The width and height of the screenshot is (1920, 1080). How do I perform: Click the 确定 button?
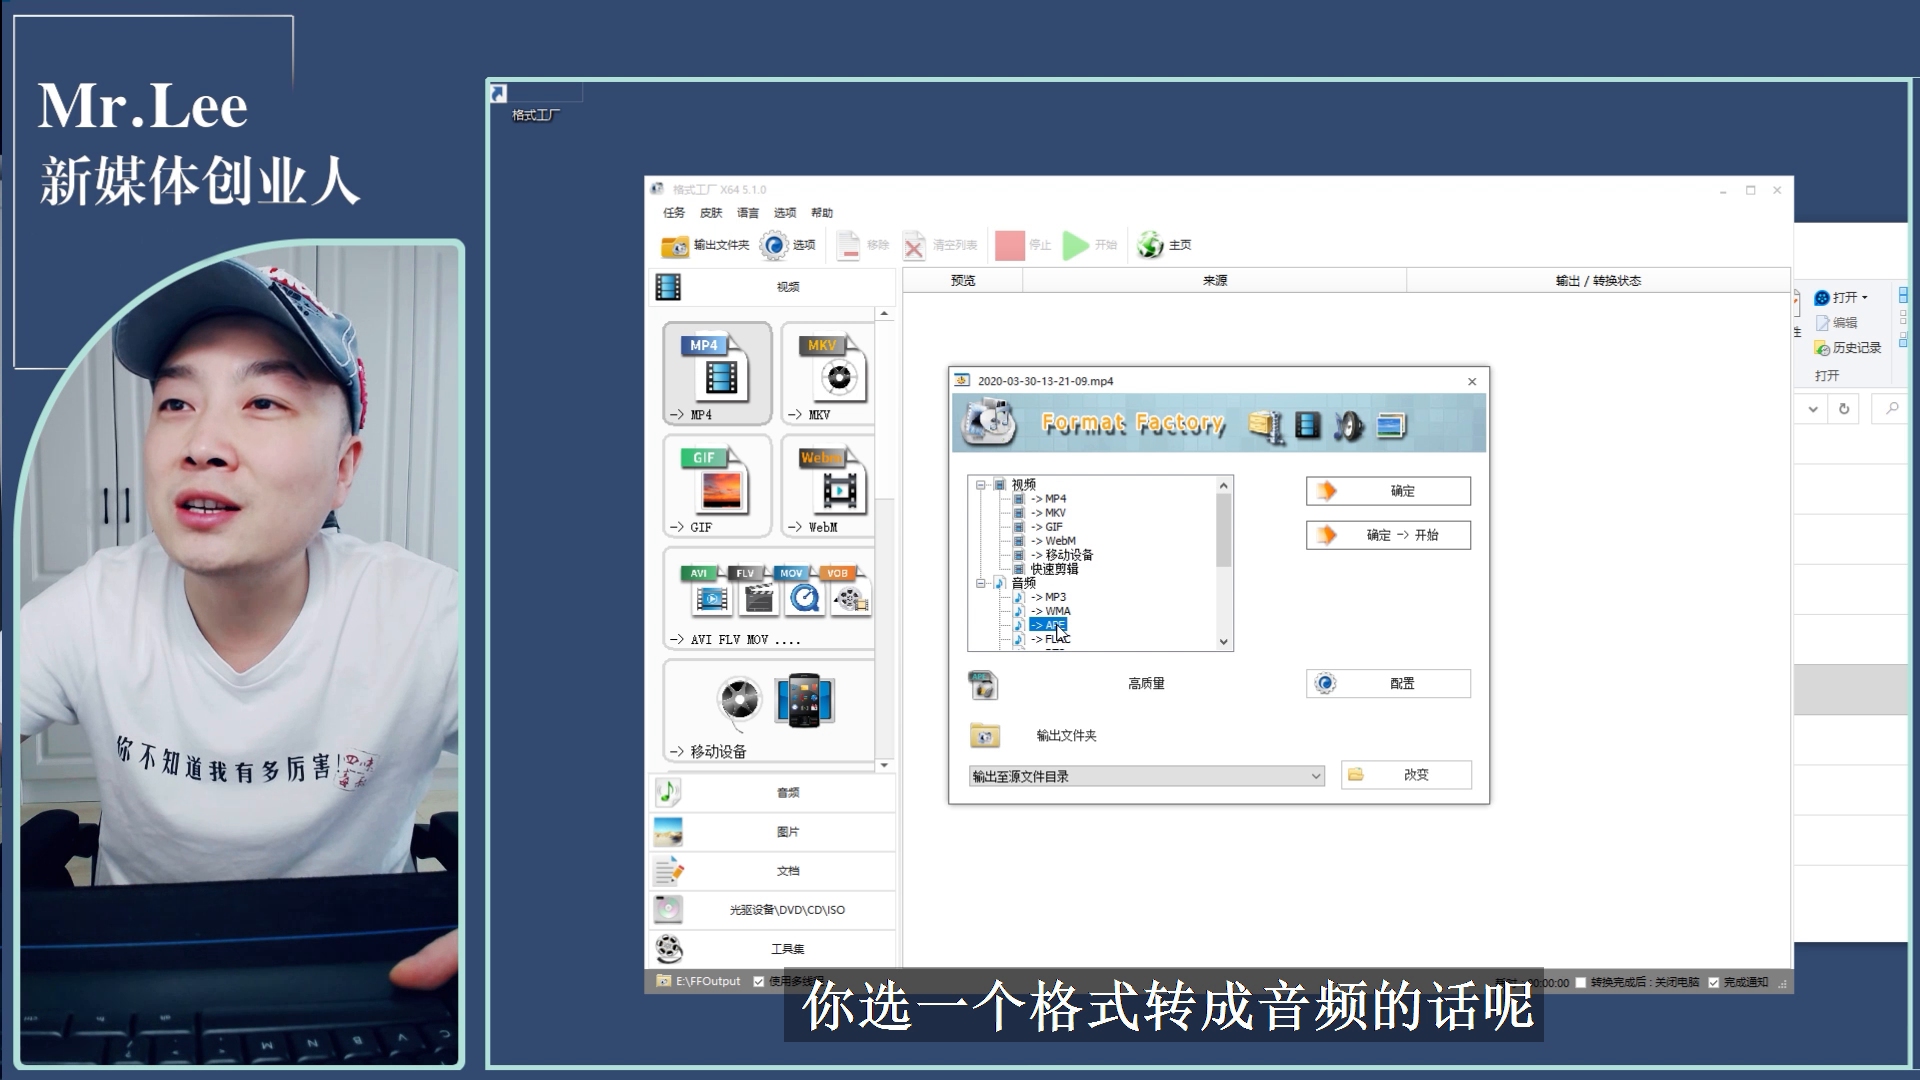[x=1388, y=491]
